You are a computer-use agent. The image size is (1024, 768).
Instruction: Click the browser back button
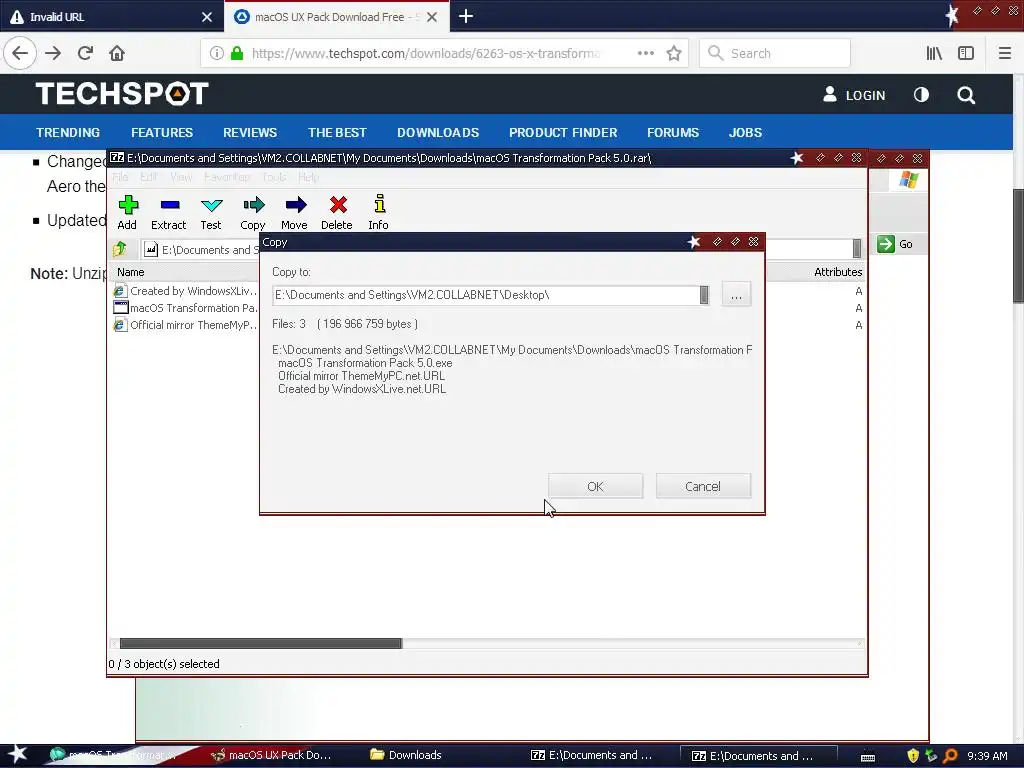tap(20, 53)
